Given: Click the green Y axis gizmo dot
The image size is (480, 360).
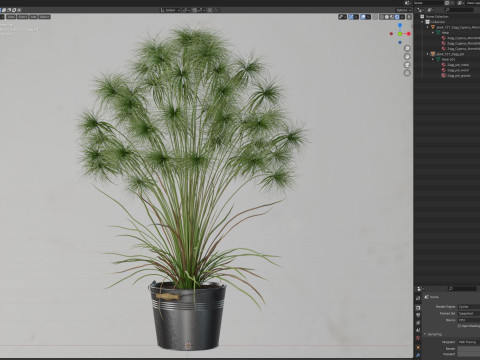Looking at the screenshot, I should [400, 34].
